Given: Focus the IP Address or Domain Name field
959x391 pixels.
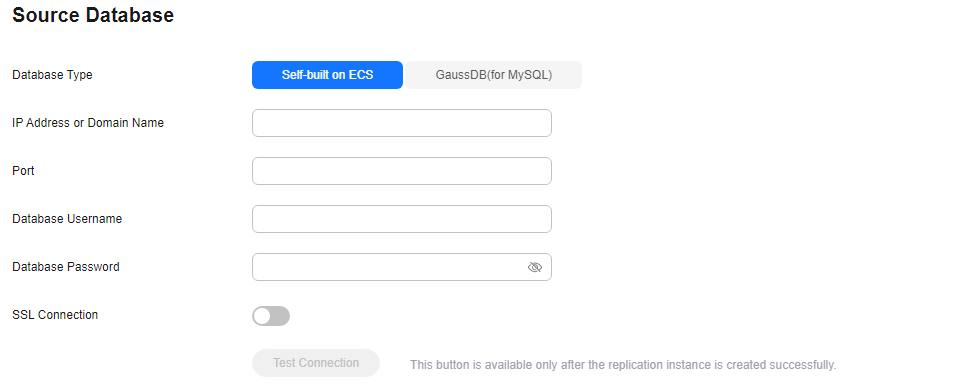Looking at the screenshot, I should point(402,123).
